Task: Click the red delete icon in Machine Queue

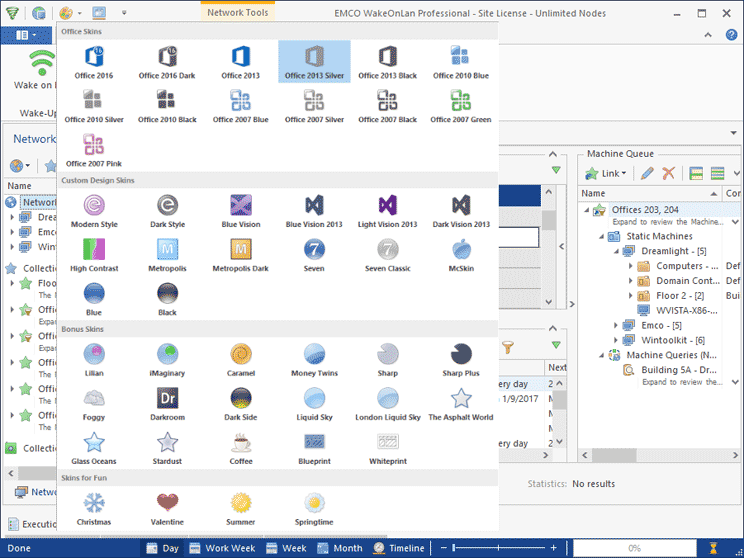Action: 668,174
